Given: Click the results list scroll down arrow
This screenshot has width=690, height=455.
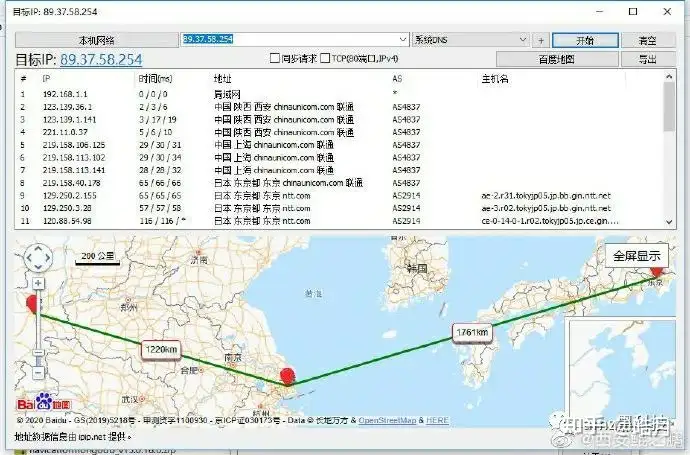Looking at the screenshot, I should click(669, 222).
